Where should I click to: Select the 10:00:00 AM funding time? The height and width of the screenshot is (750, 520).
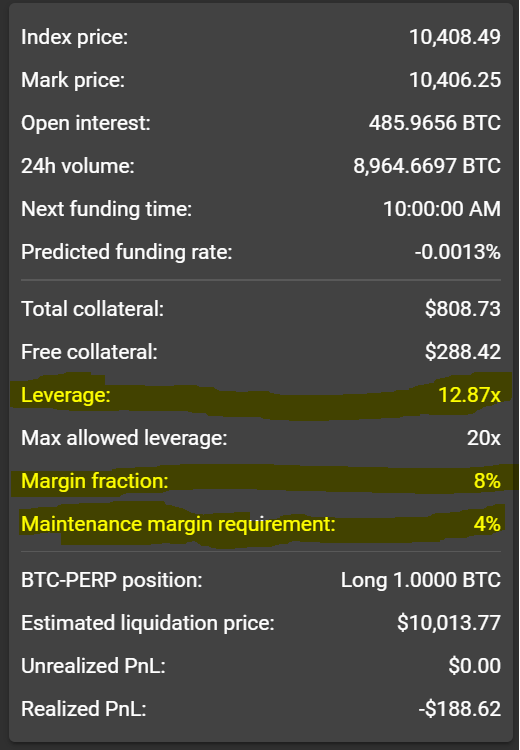(x=442, y=209)
